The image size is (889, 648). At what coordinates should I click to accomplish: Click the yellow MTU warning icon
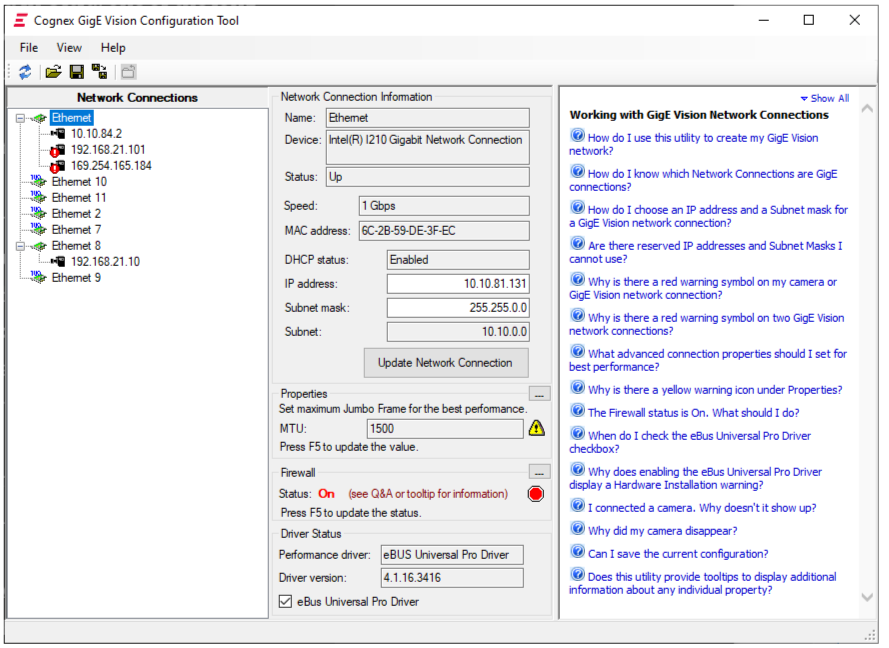pyautogui.click(x=538, y=428)
